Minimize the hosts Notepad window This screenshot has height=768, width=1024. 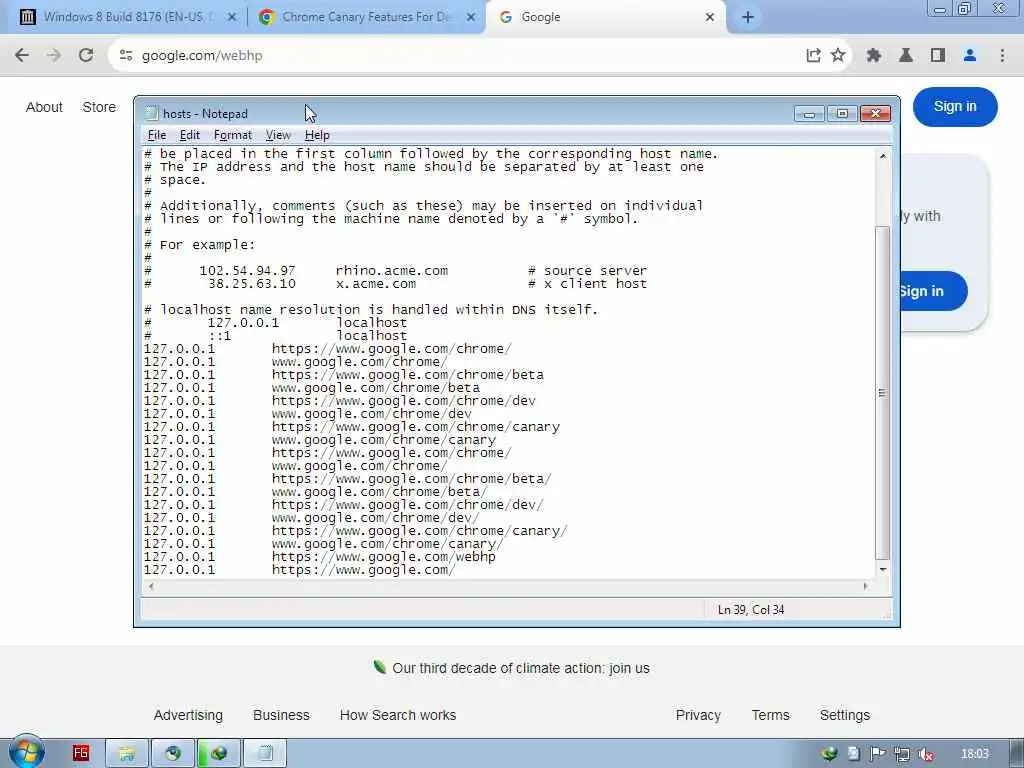(809, 114)
